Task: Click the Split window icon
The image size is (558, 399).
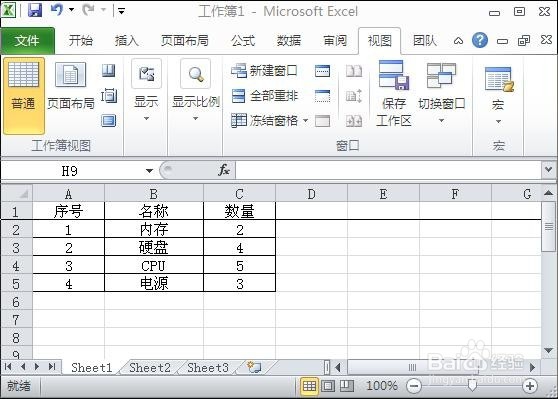Action: click(x=322, y=71)
